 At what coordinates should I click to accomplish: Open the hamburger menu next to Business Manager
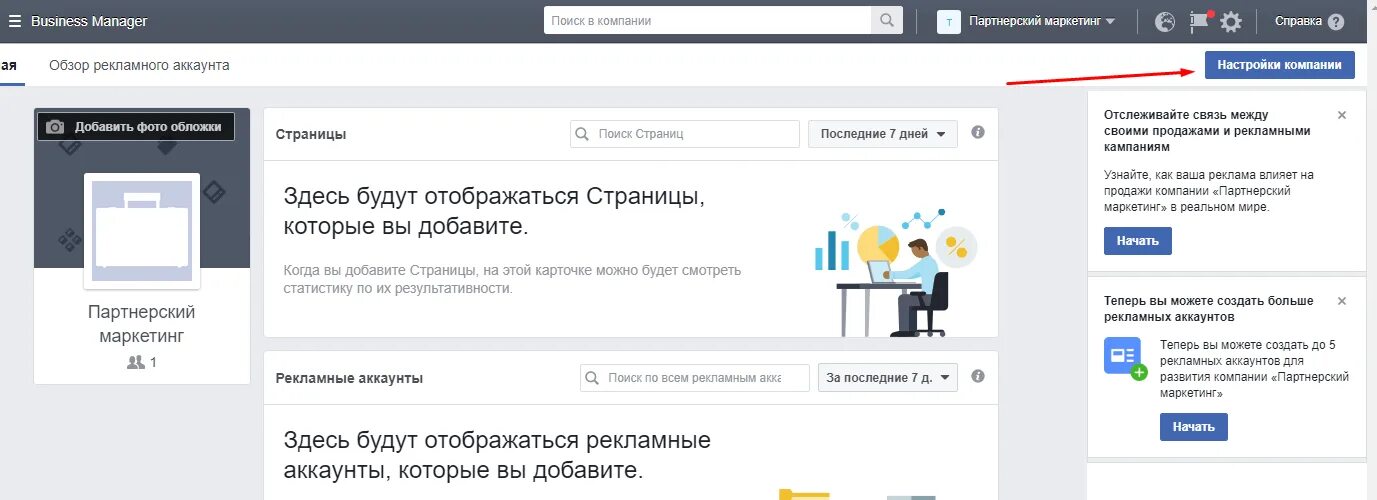tap(14, 21)
